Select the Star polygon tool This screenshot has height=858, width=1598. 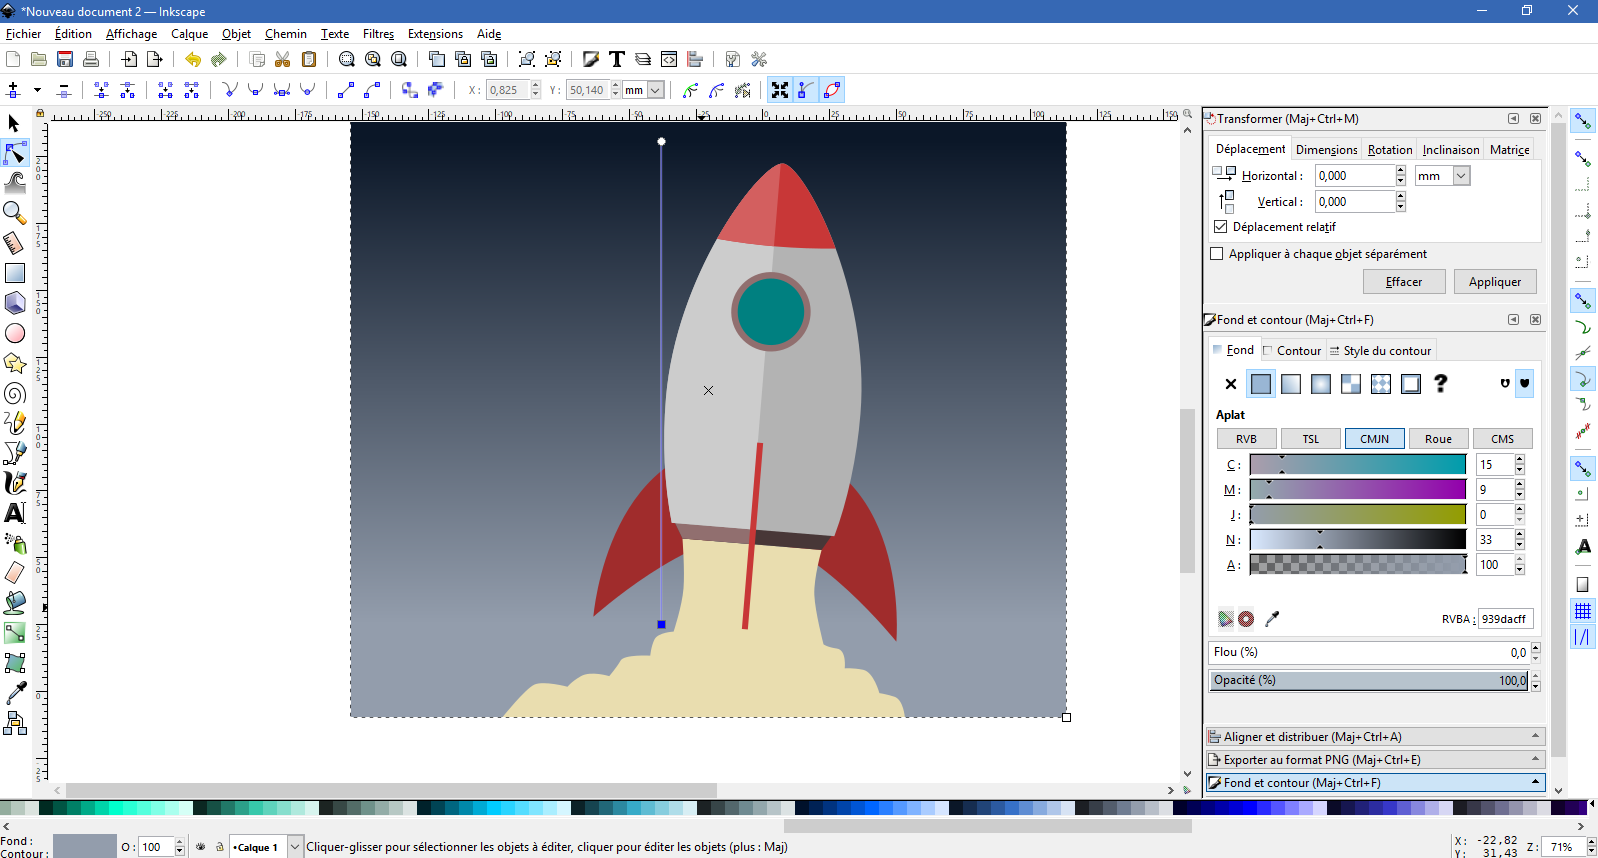coord(15,363)
